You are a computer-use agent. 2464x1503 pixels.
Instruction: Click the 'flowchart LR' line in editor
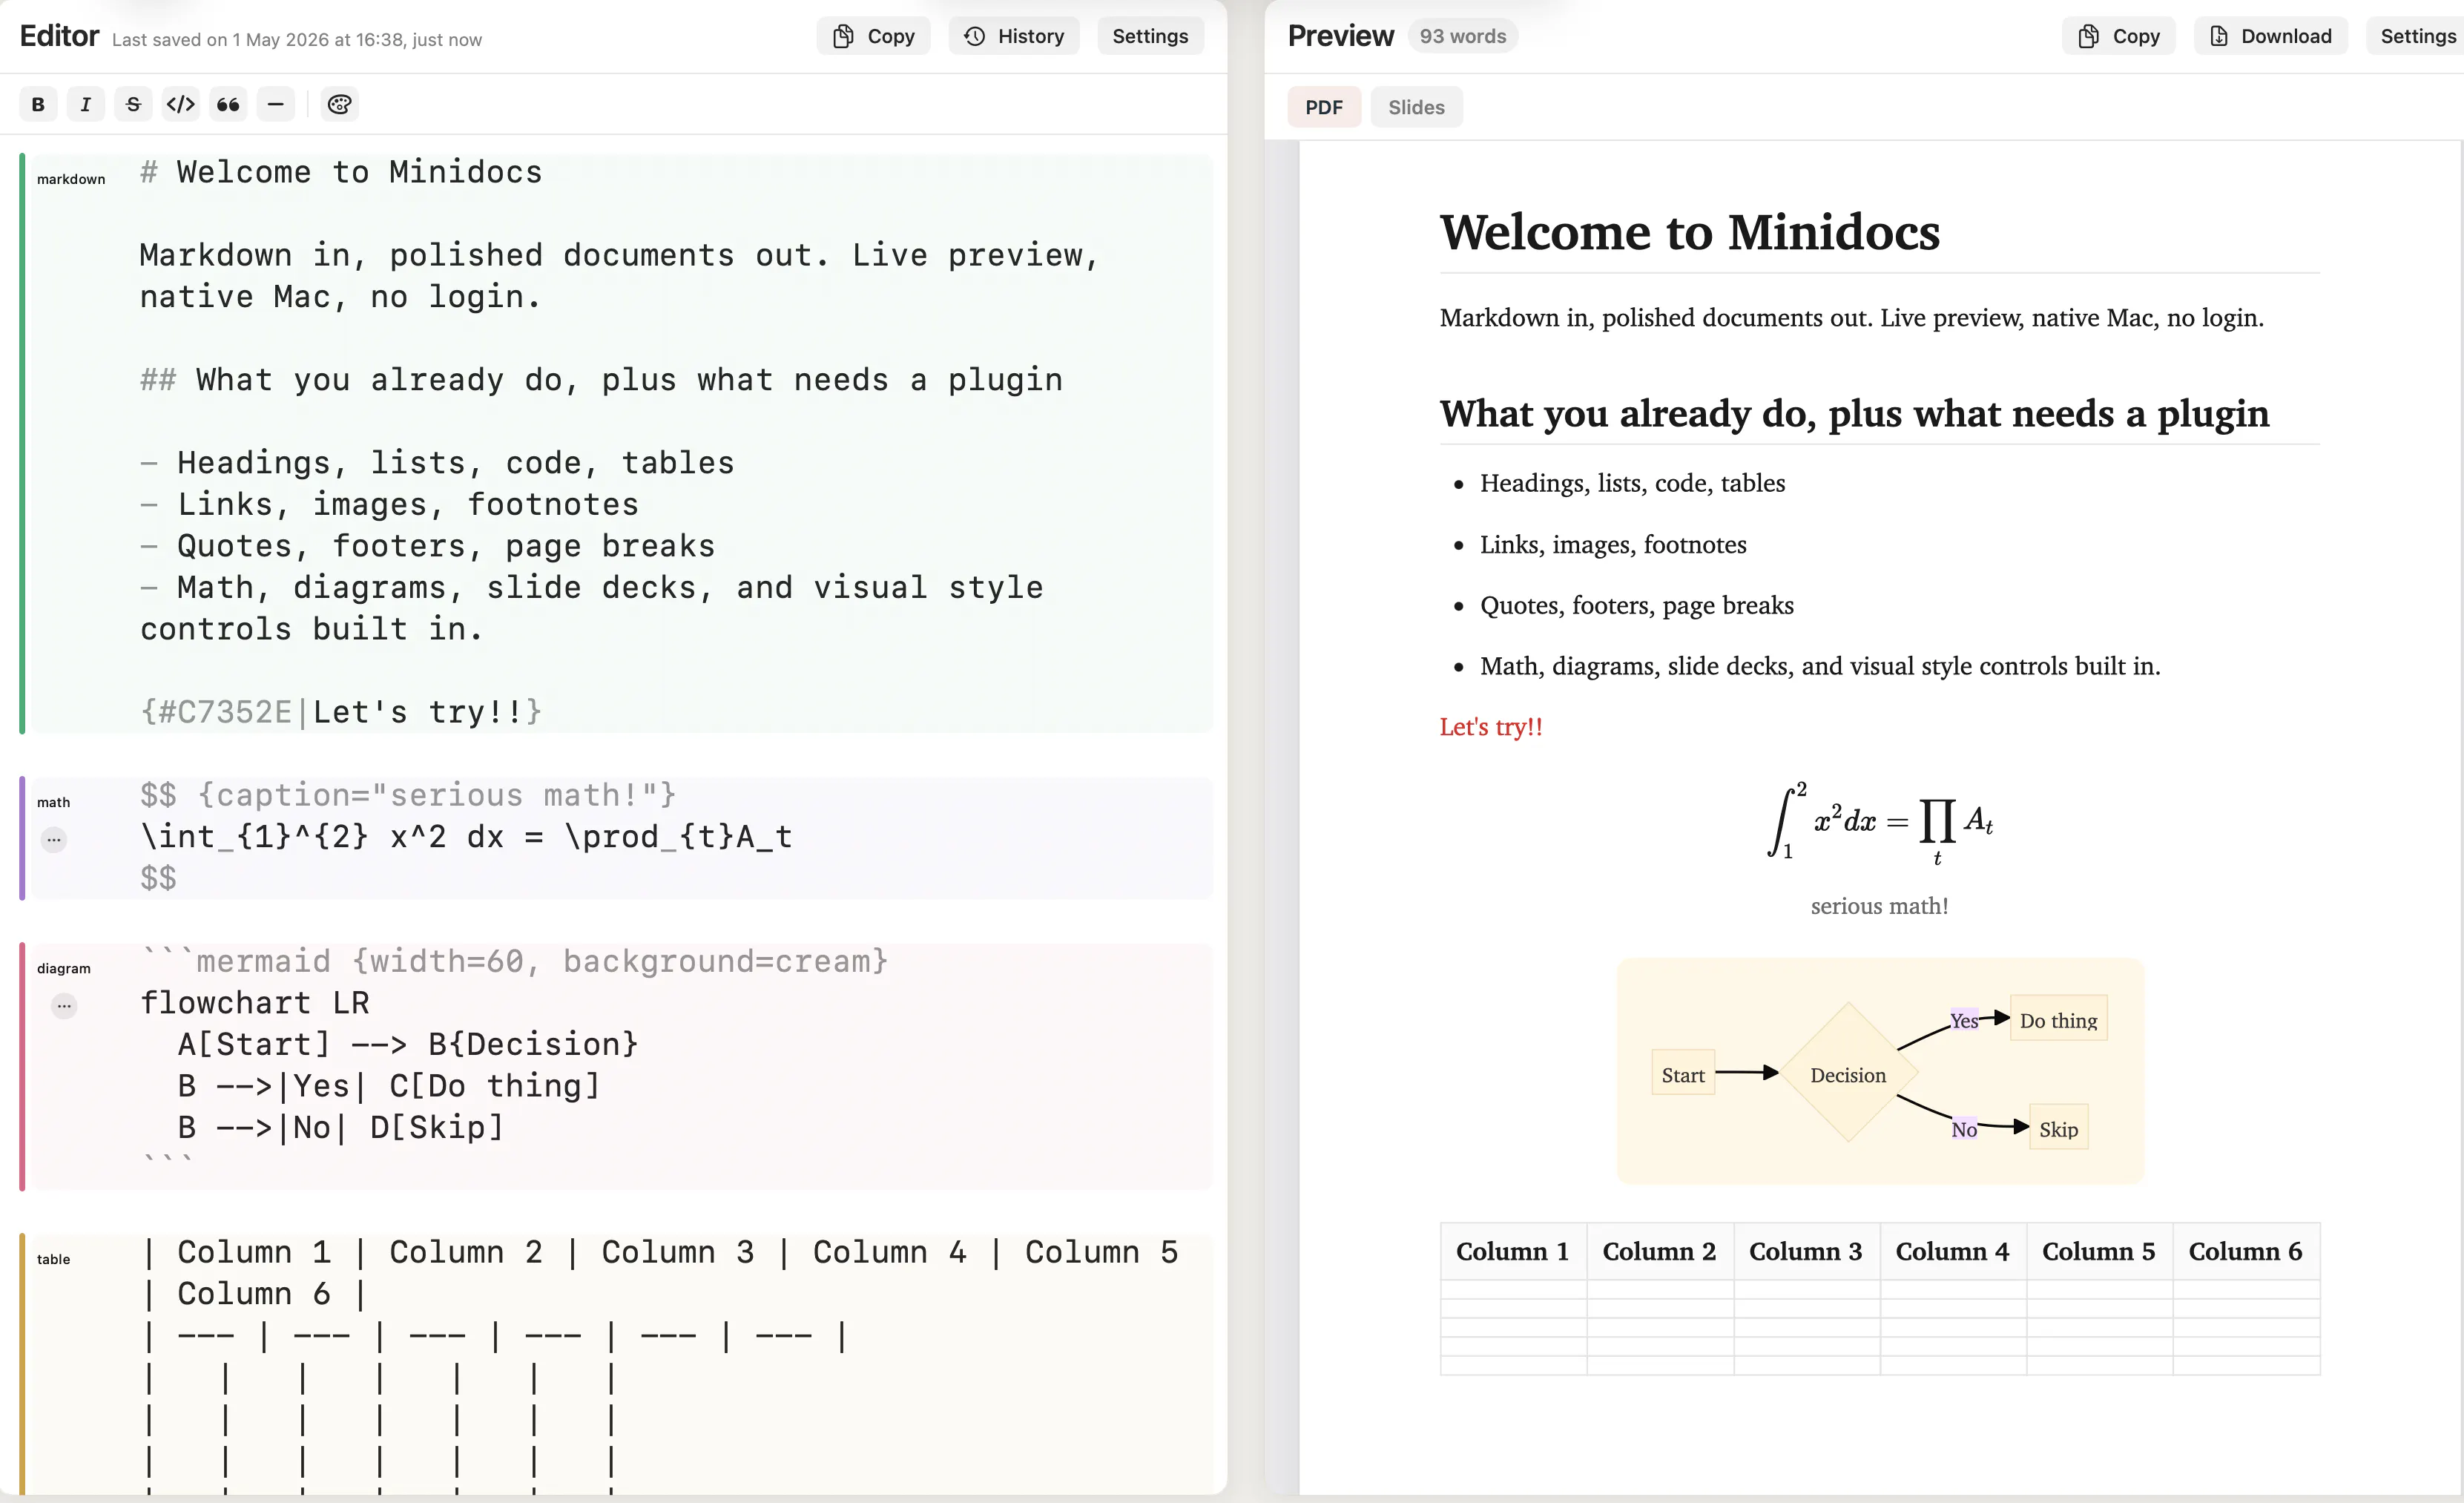pyautogui.click(x=255, y=1003)
